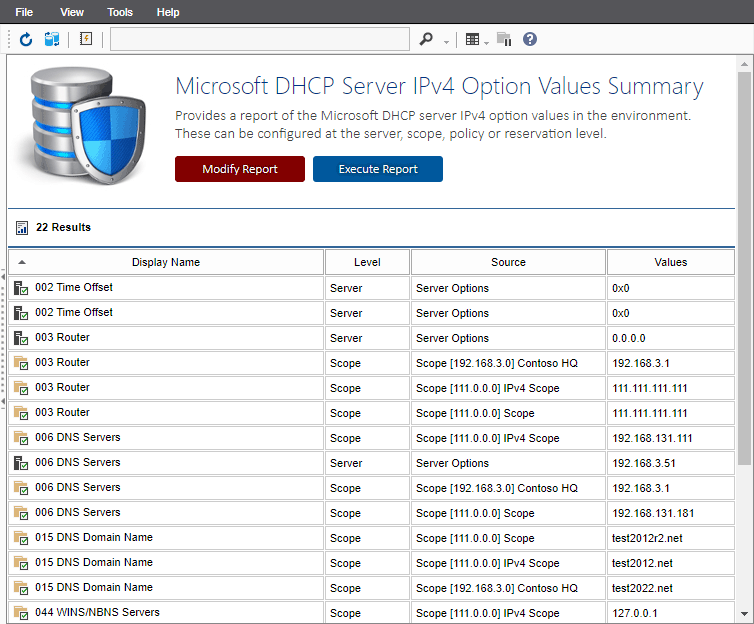Click the server icon of the 006 DNS Servers Server Options row
Viewport: 754px width, 624px height.
[x=21, y=463]
